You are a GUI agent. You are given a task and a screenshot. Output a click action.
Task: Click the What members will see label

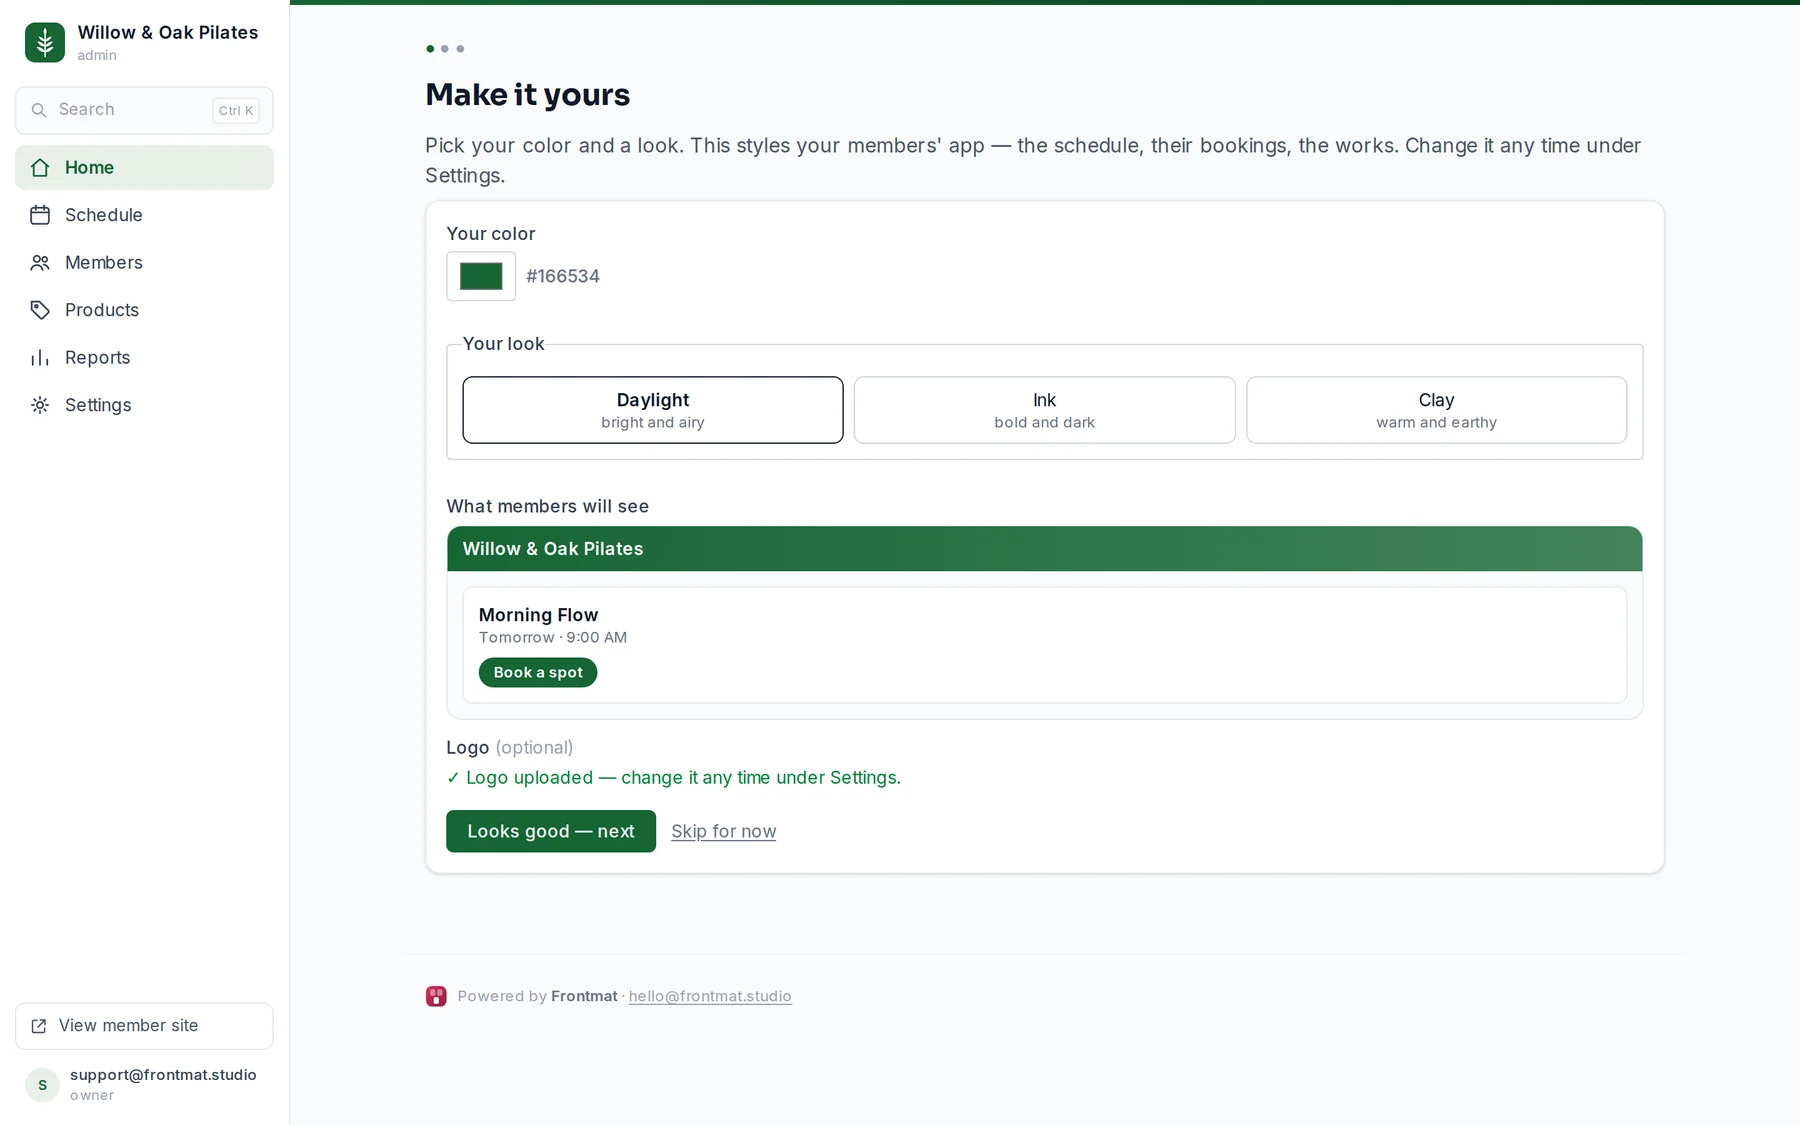[547, 507]
